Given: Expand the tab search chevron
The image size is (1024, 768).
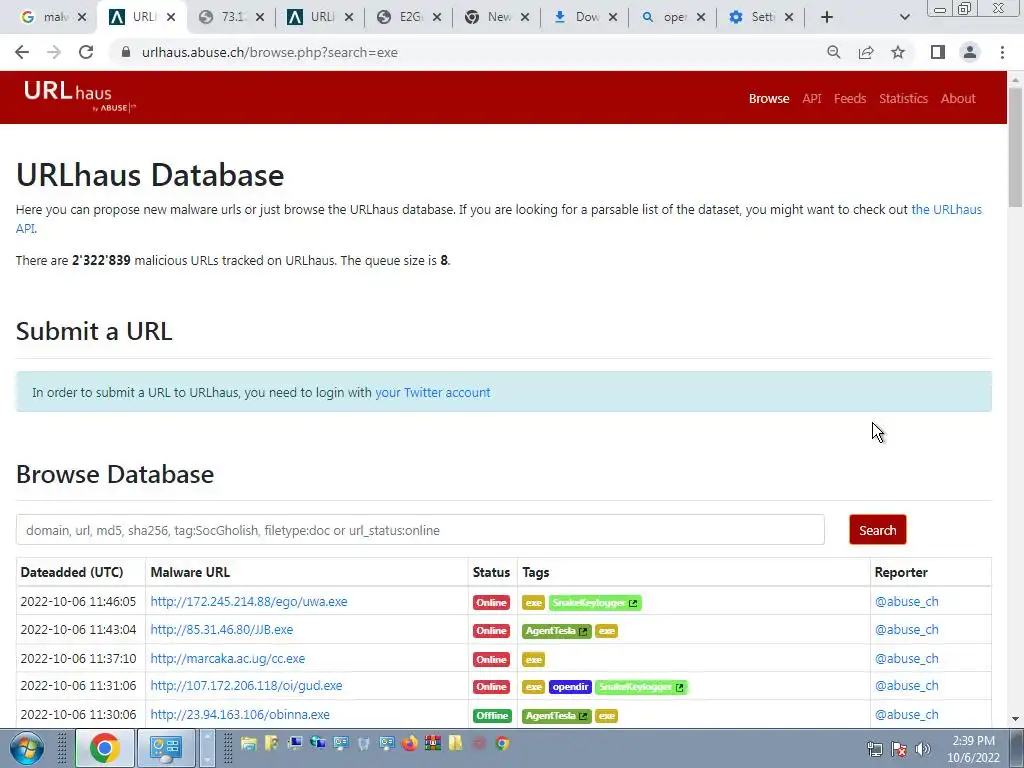Looking at the screenshot, I should (x=904, y=17).
